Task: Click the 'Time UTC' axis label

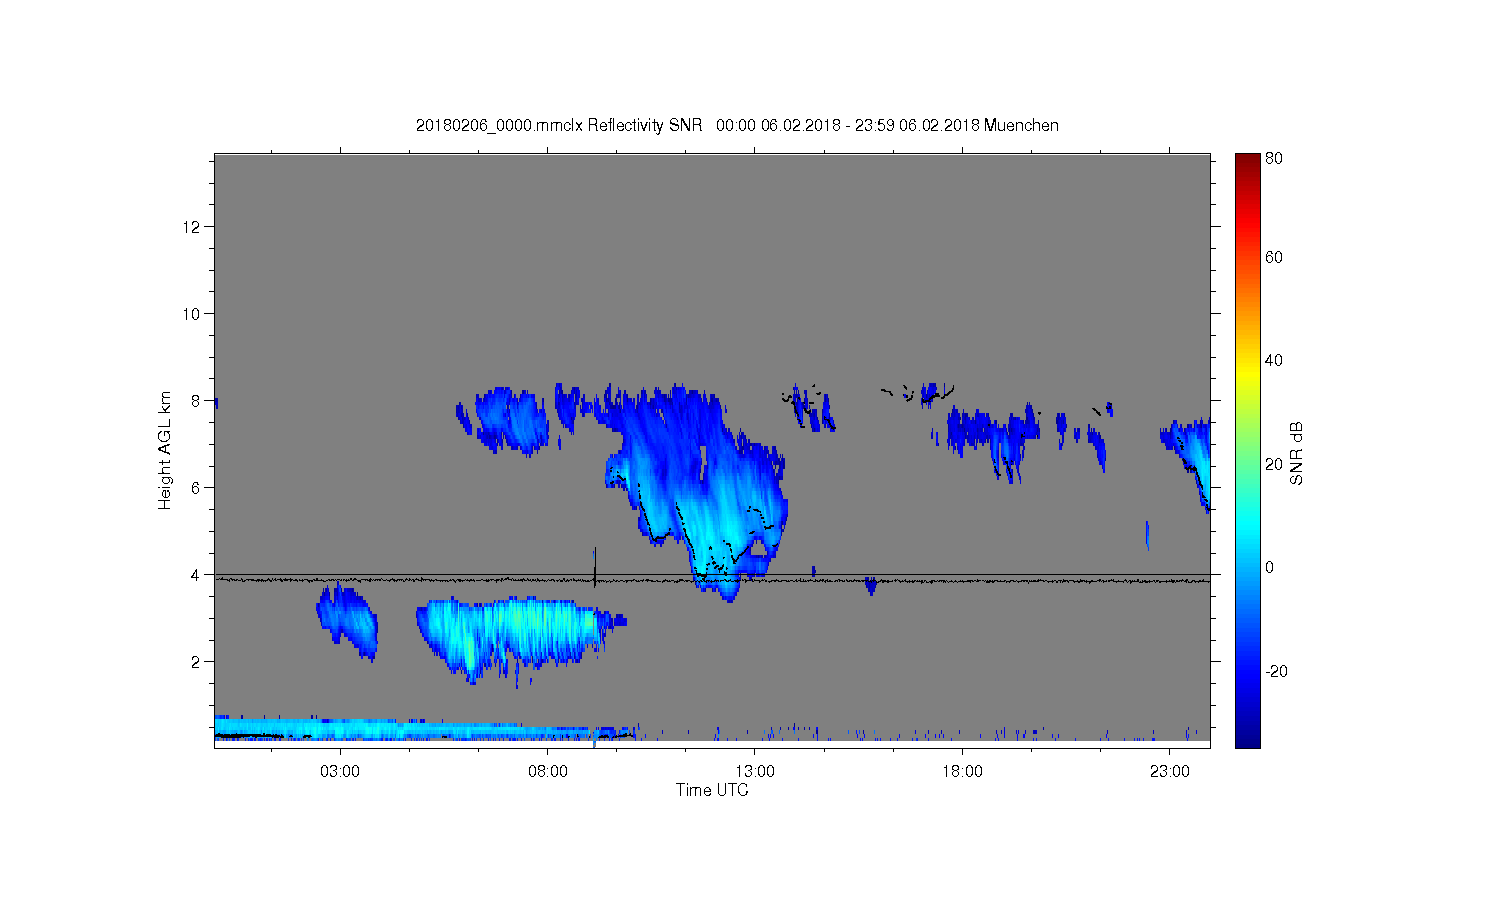Action: coord(712,790)
